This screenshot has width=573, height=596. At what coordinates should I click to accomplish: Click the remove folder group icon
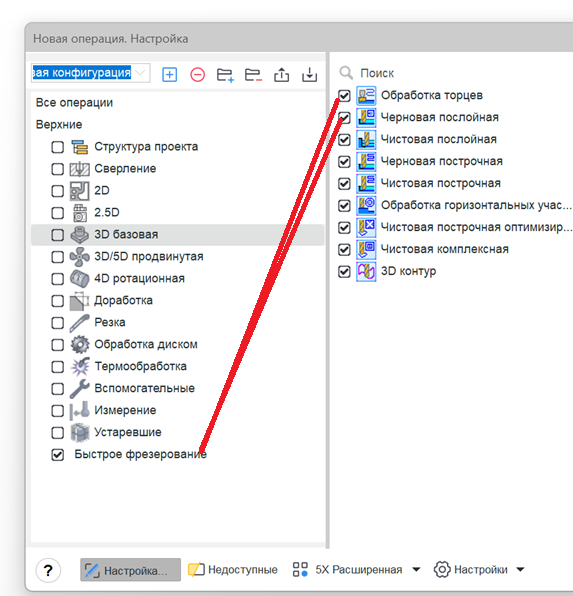coord(253,75)
